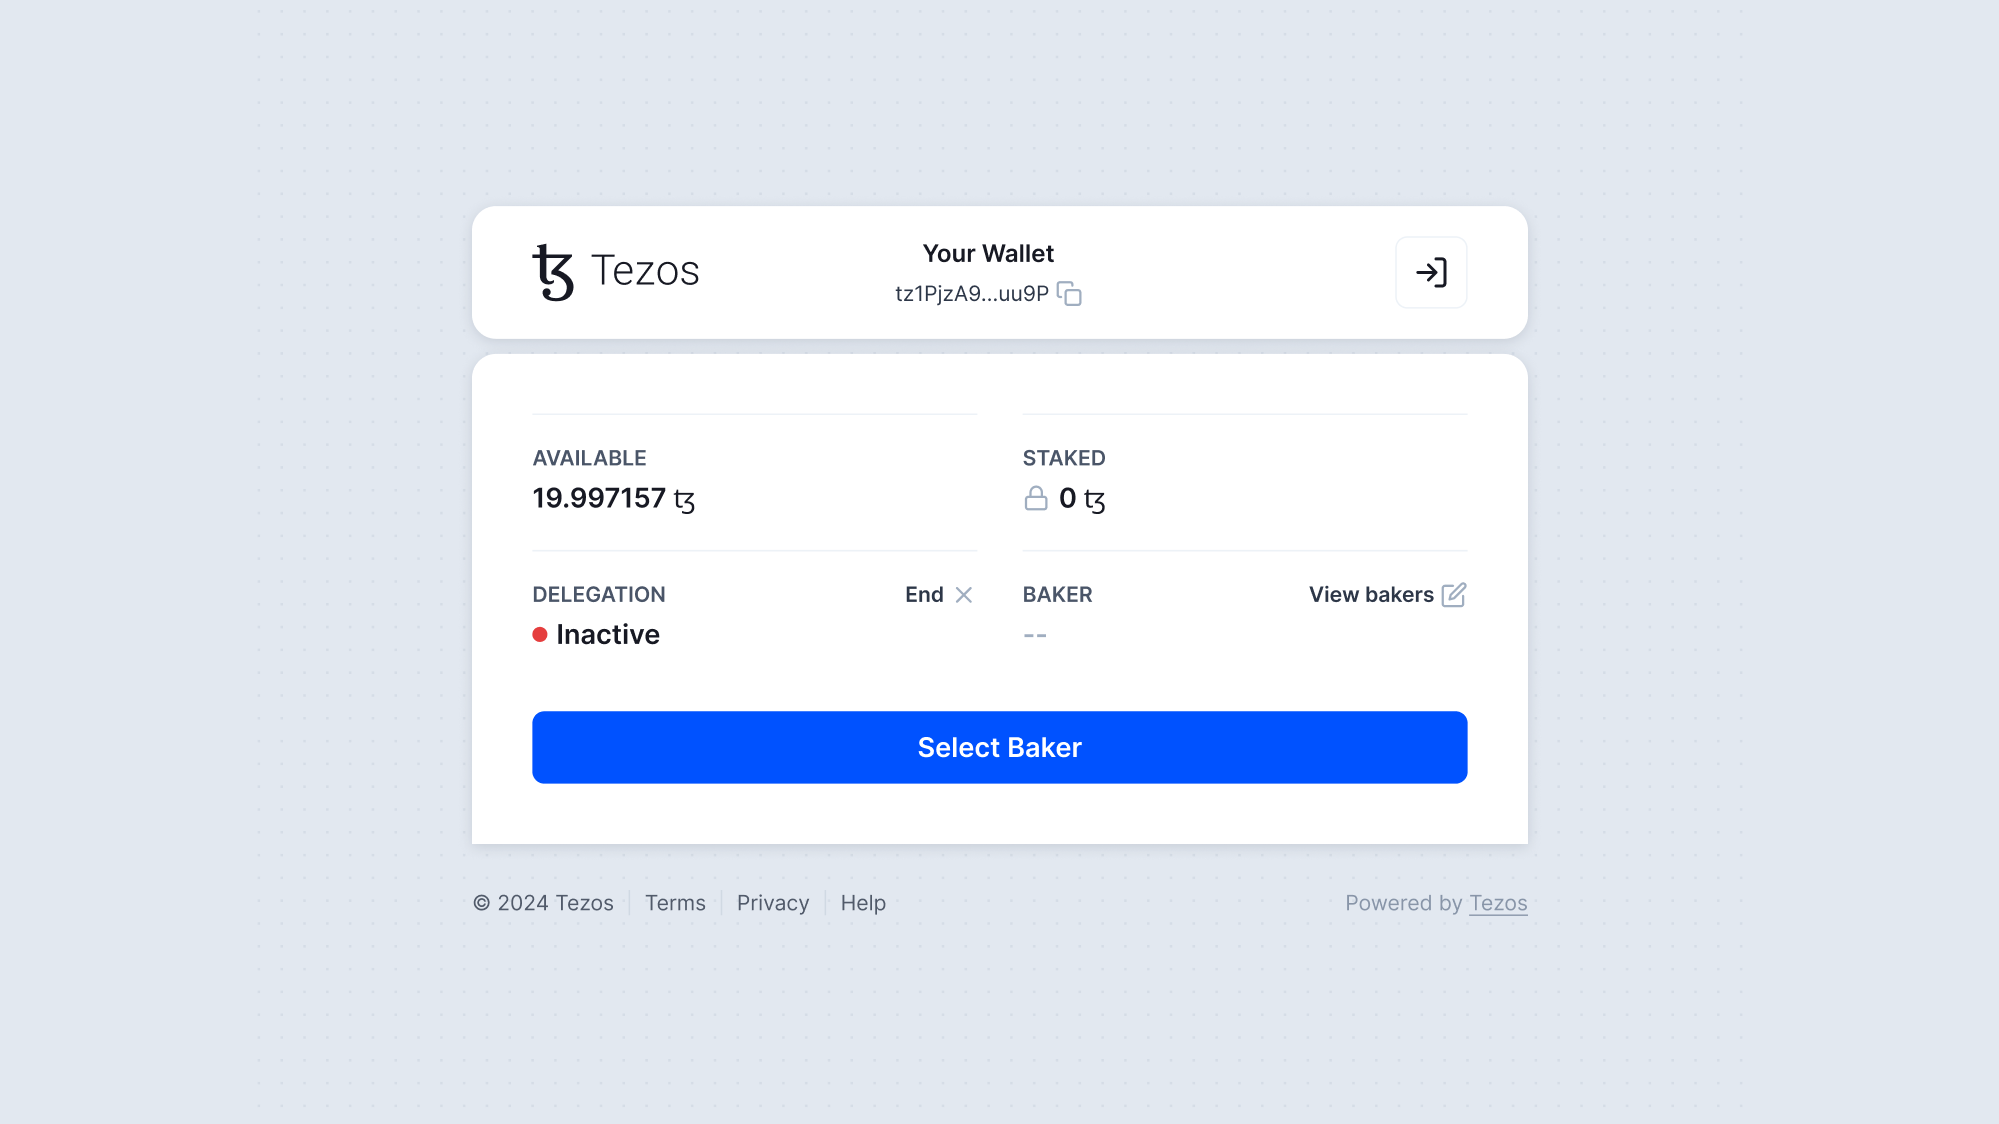
Task: Open the View bakers link
Action: click(x=1371, y=595)
